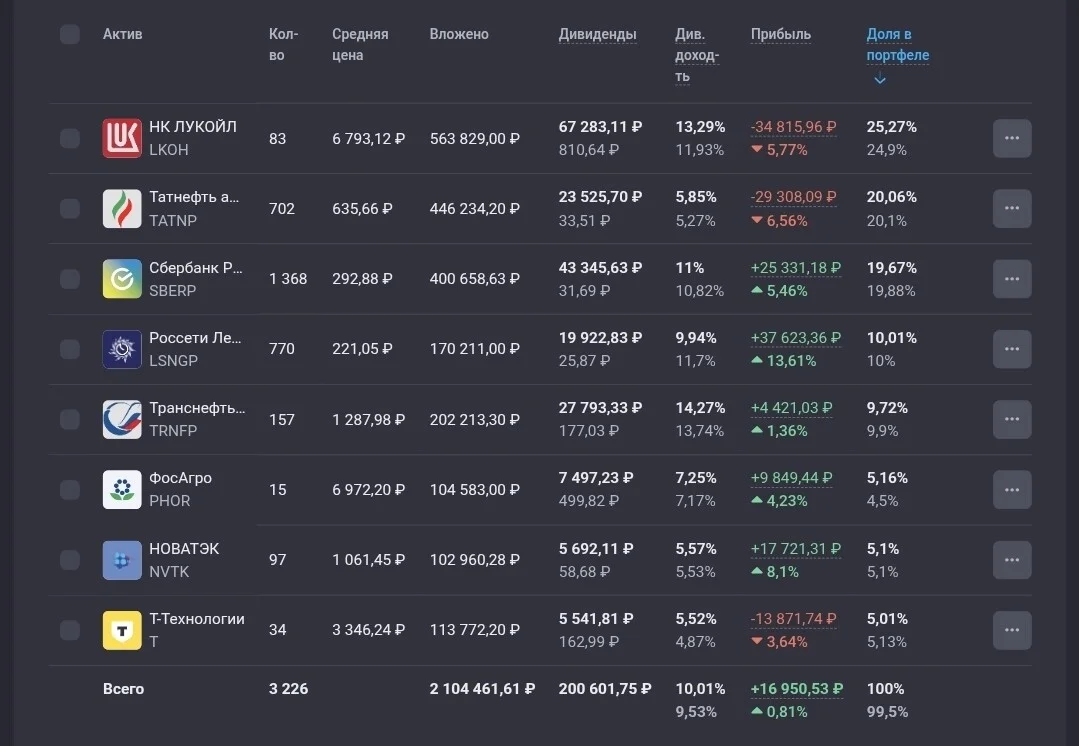Screen dimensions: 1079x746
Task: Check the Россети Ленэнерго row checkbox
Action: pyautogui.click(x=70, y=349)
